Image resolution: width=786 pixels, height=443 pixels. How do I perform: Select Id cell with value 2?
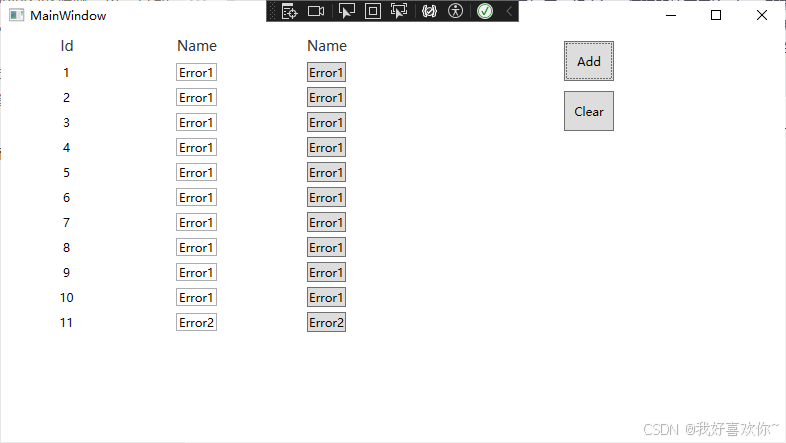click(66, 98)
